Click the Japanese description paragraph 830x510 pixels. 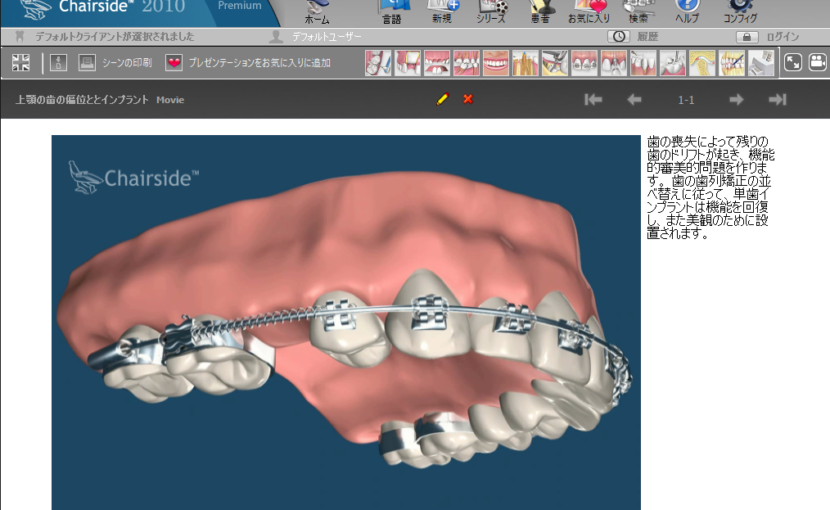coord(710,187)
